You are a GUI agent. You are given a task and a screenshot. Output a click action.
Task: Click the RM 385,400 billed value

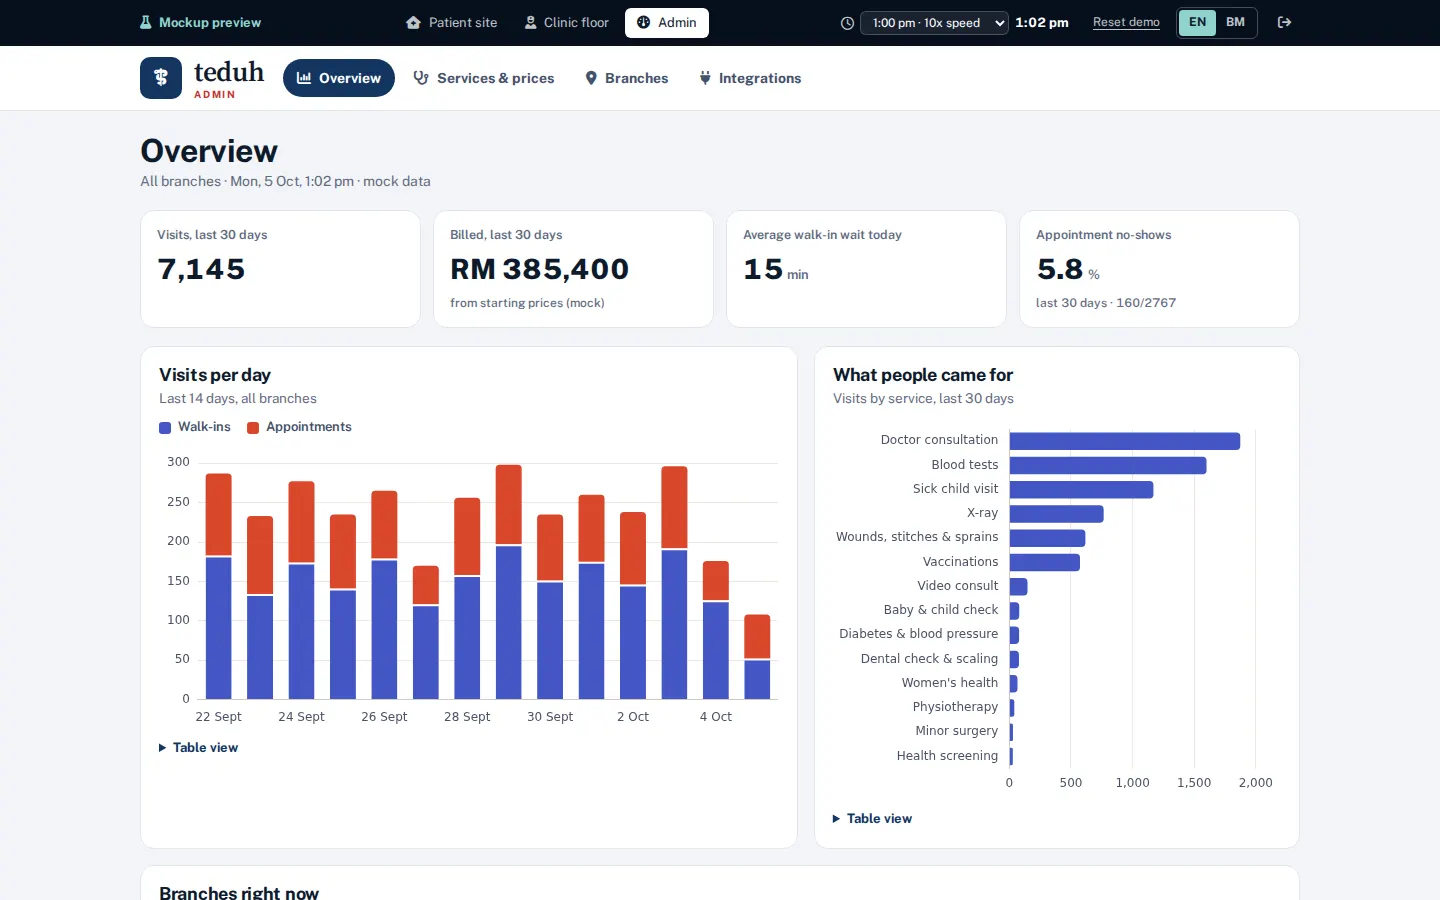[x=540, y=269]
